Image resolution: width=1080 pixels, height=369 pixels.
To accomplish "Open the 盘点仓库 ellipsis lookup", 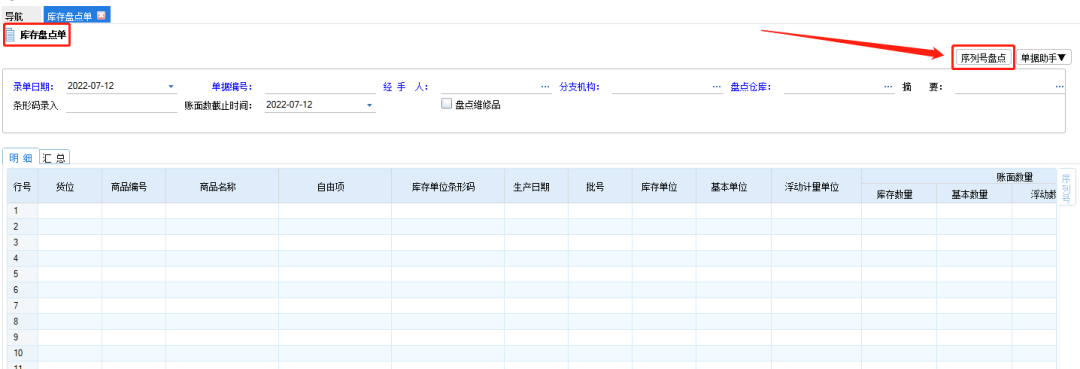I will pos(889,87).
